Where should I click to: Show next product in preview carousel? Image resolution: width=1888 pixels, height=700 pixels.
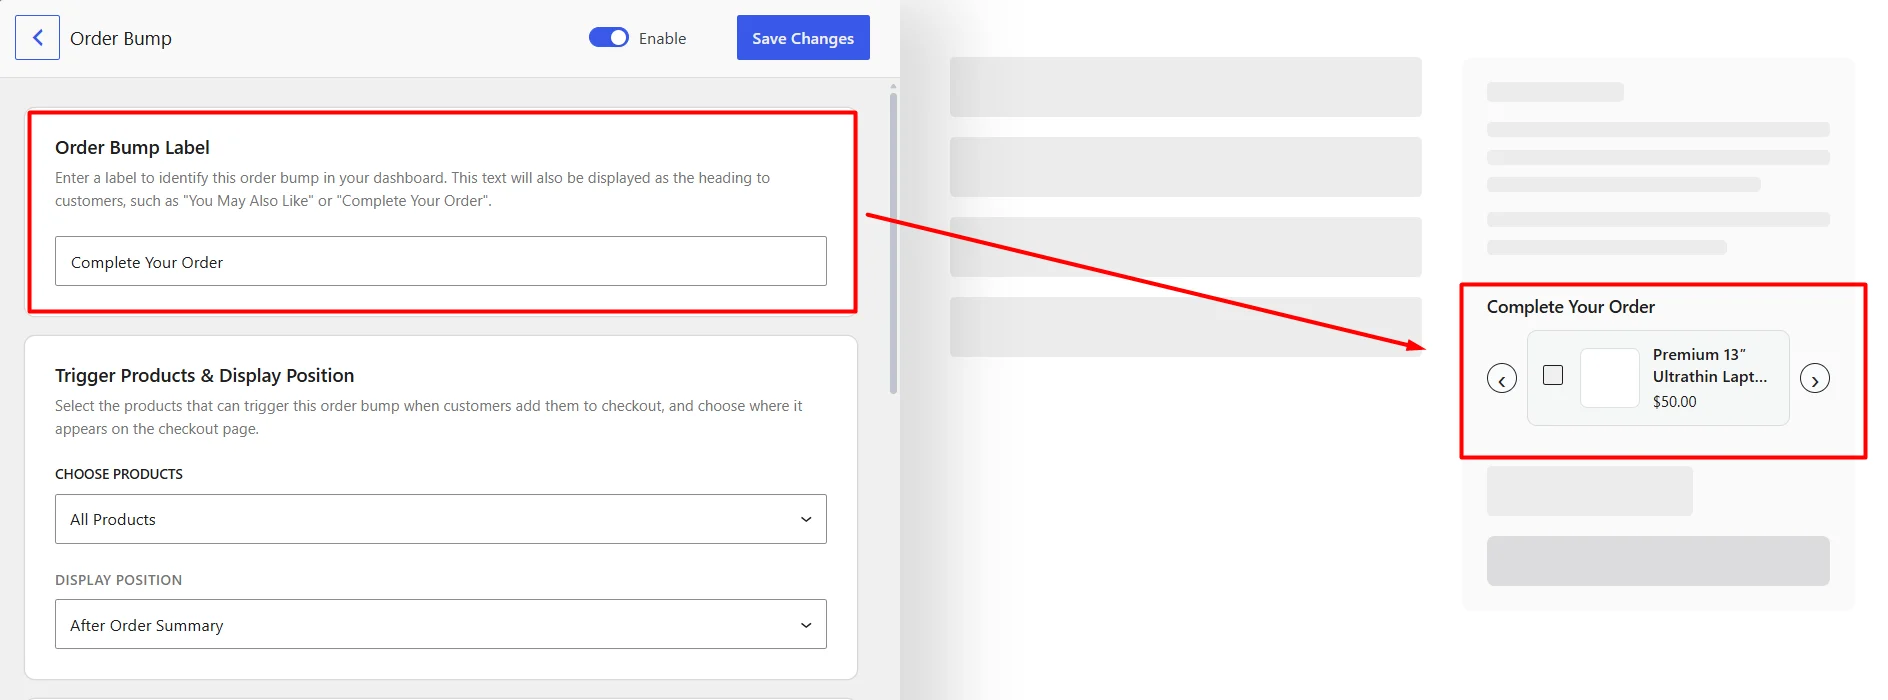pos(1815,379)
